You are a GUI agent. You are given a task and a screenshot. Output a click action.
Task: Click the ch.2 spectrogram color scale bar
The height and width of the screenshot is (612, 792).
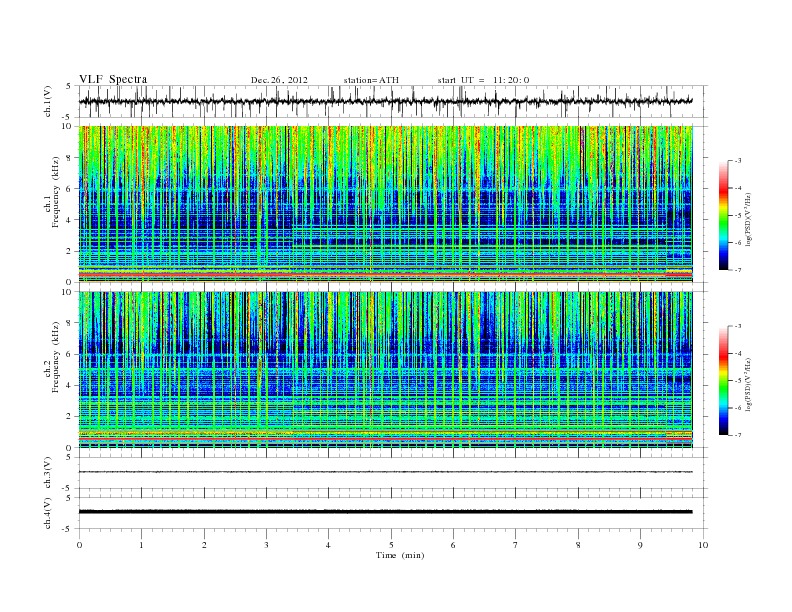click(723, 381)
